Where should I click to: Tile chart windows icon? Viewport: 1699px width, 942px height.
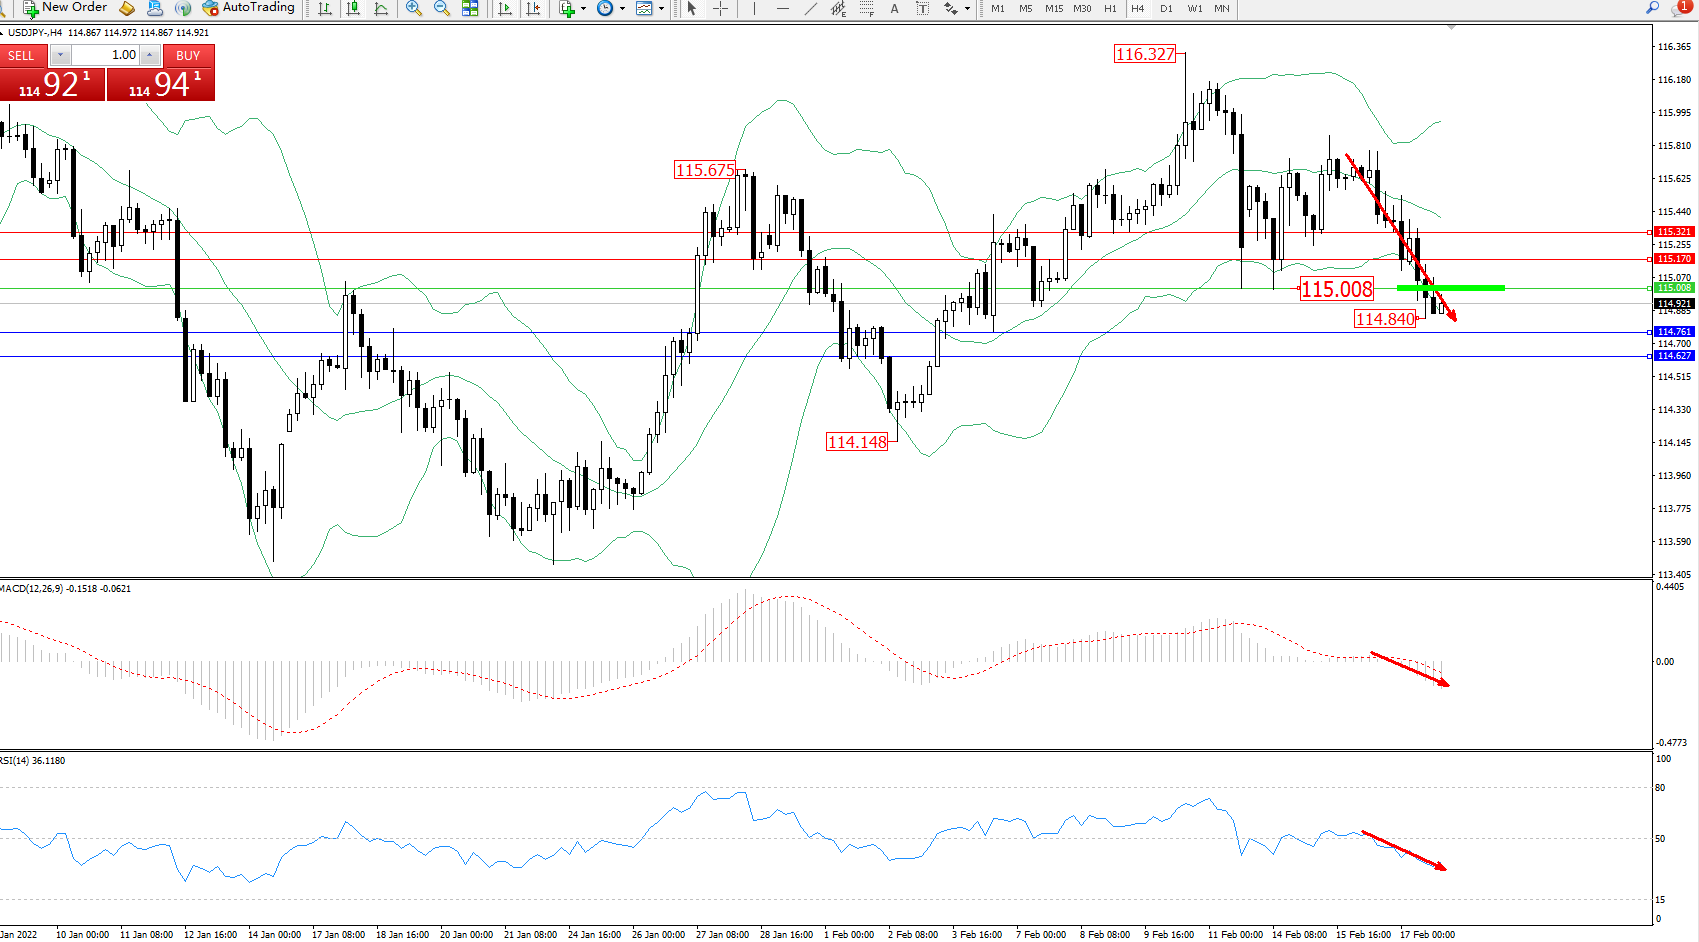coord(470,8)
